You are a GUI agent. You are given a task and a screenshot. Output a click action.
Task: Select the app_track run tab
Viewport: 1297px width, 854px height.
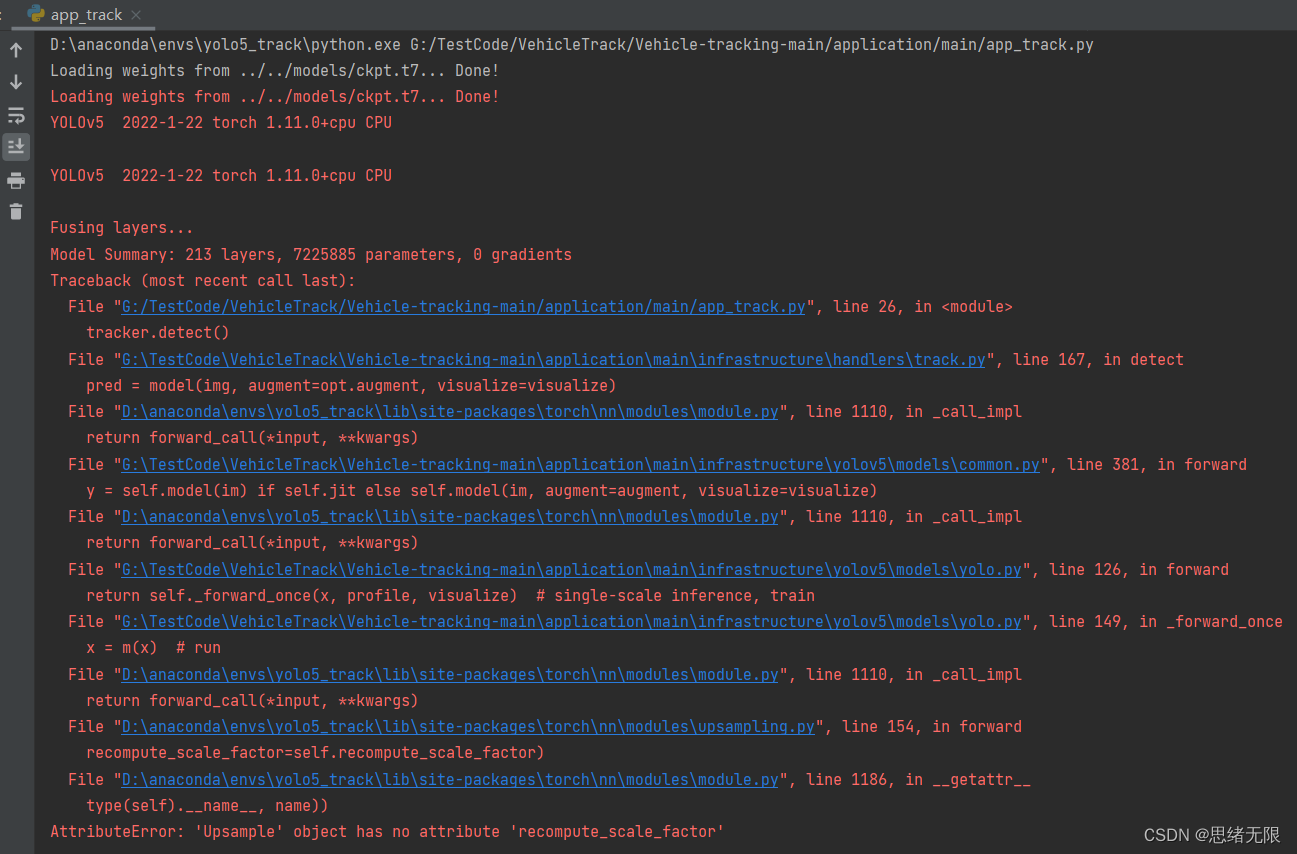click(86, 14)
